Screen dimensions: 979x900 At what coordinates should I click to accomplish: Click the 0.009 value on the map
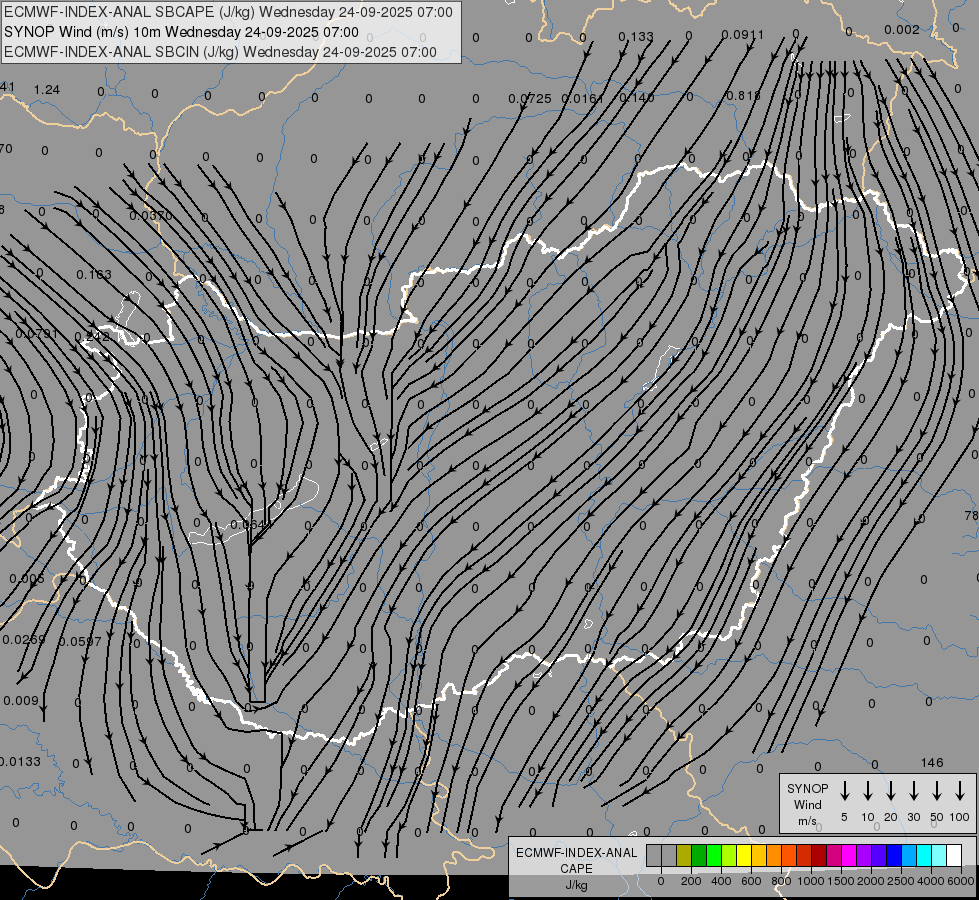[21, 701]
